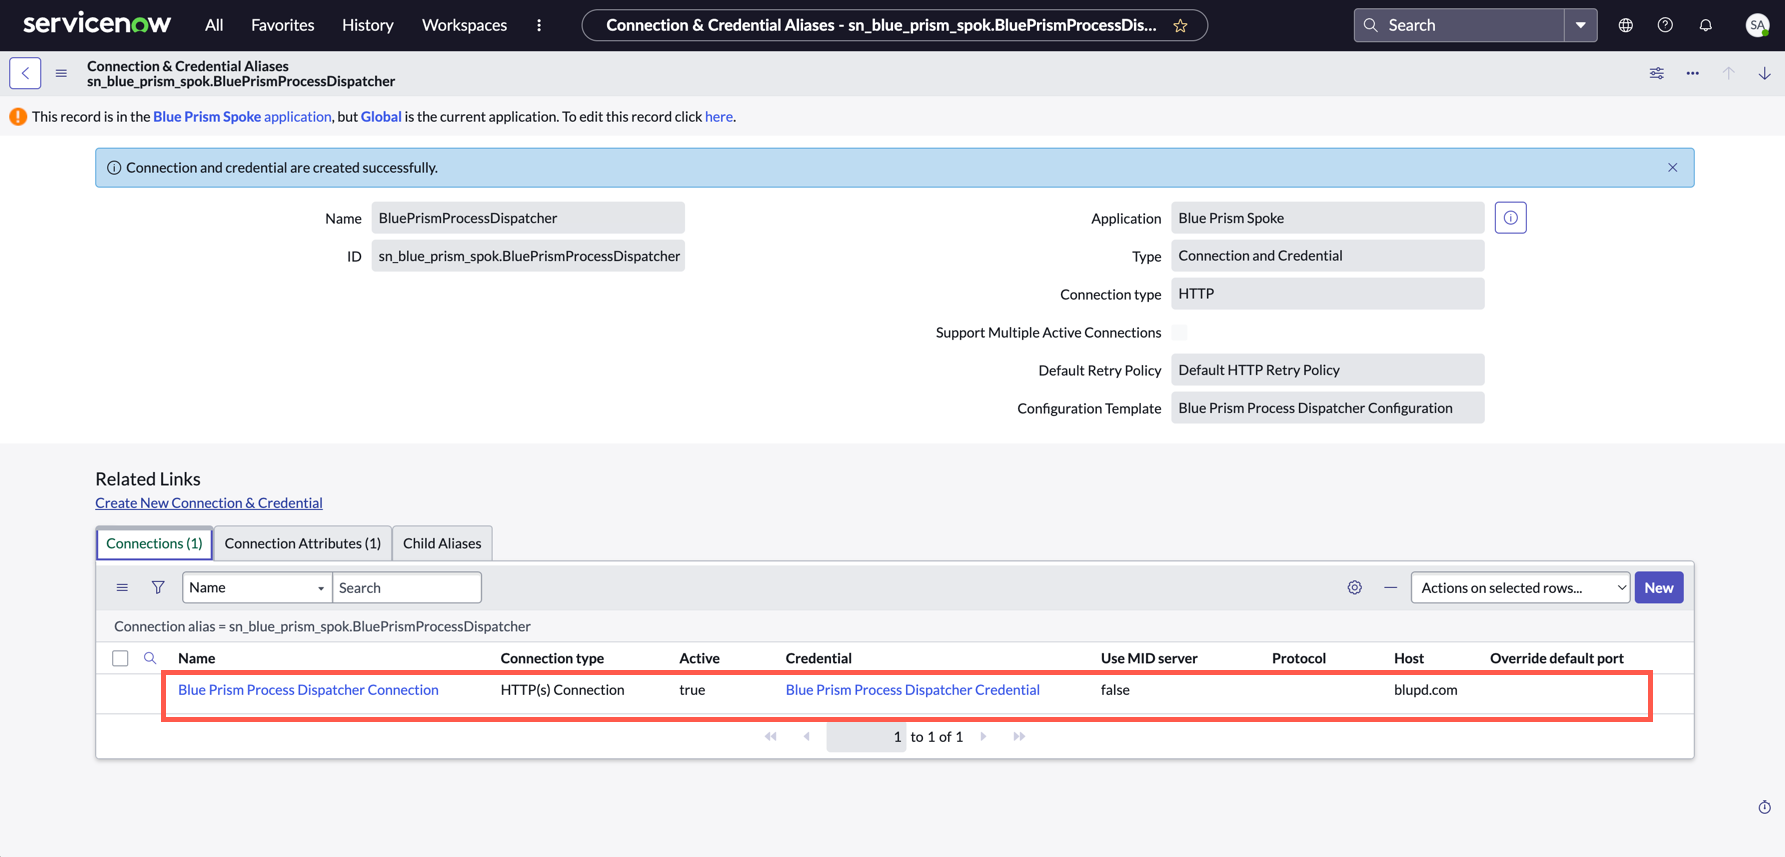Screen dimensions: 1785x857
Task: Sort by Host column header
Action: tap(1408, 658)
